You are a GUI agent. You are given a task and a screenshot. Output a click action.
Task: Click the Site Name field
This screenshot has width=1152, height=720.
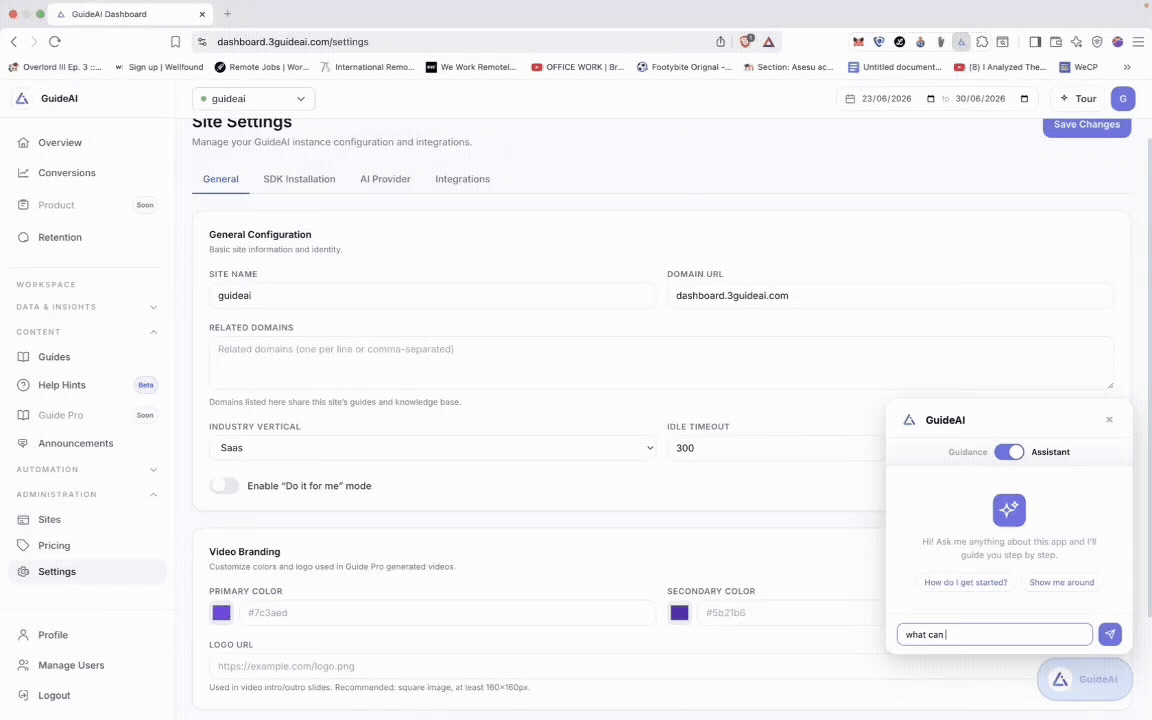[432, 295]
